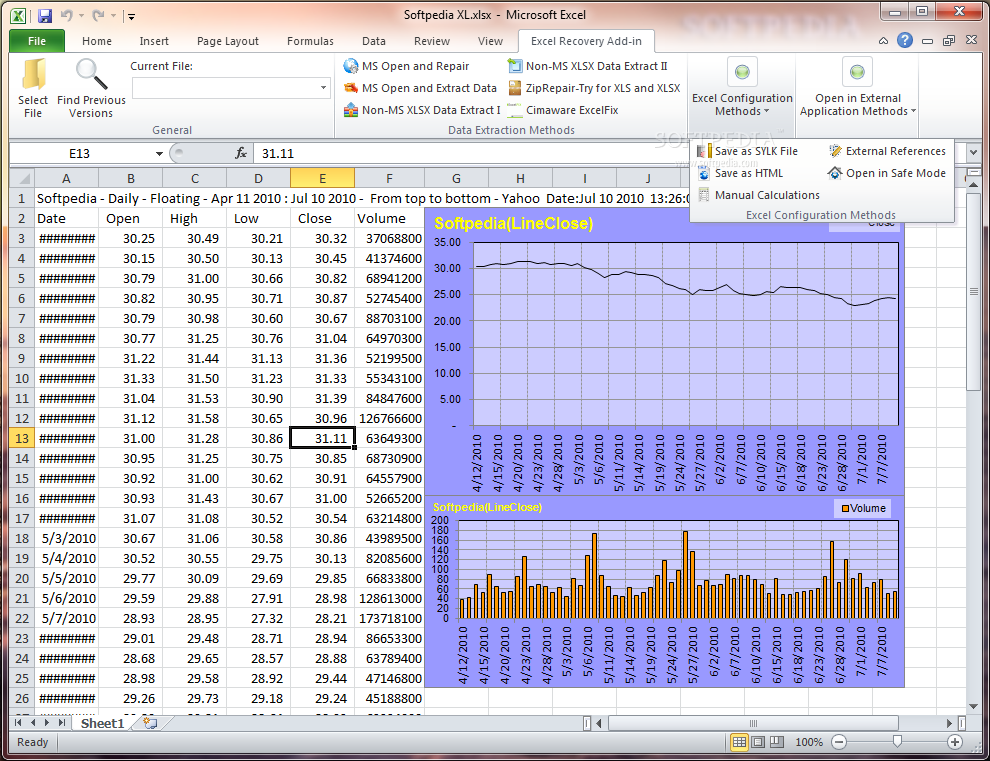This screenshot has width=990, height=761.
Task: Open the View tab
Action: pos(490,41)
